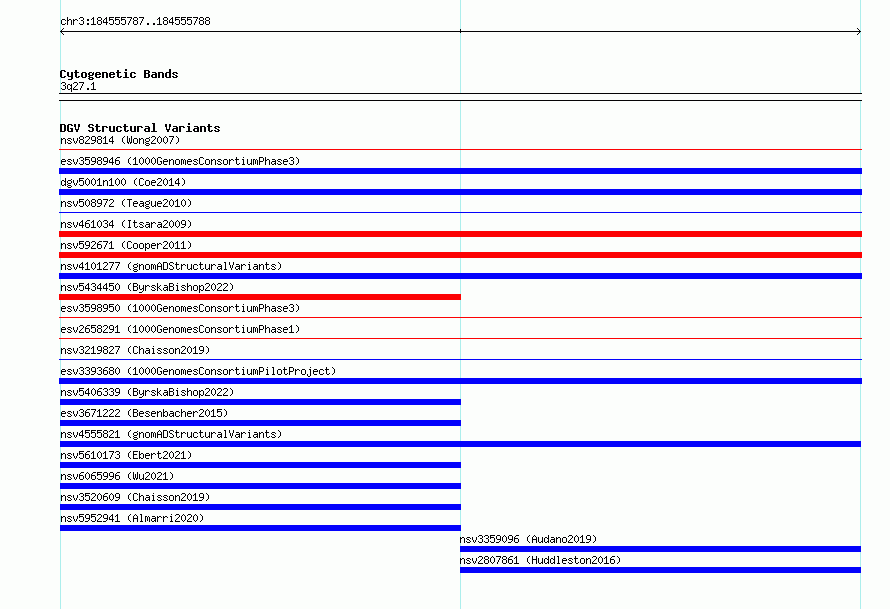The height and width of the screenshot is (609, 890).
Task: Open variant nsv4555821 (gnomADStructuralVariants) label
Action: pos(171,434)
